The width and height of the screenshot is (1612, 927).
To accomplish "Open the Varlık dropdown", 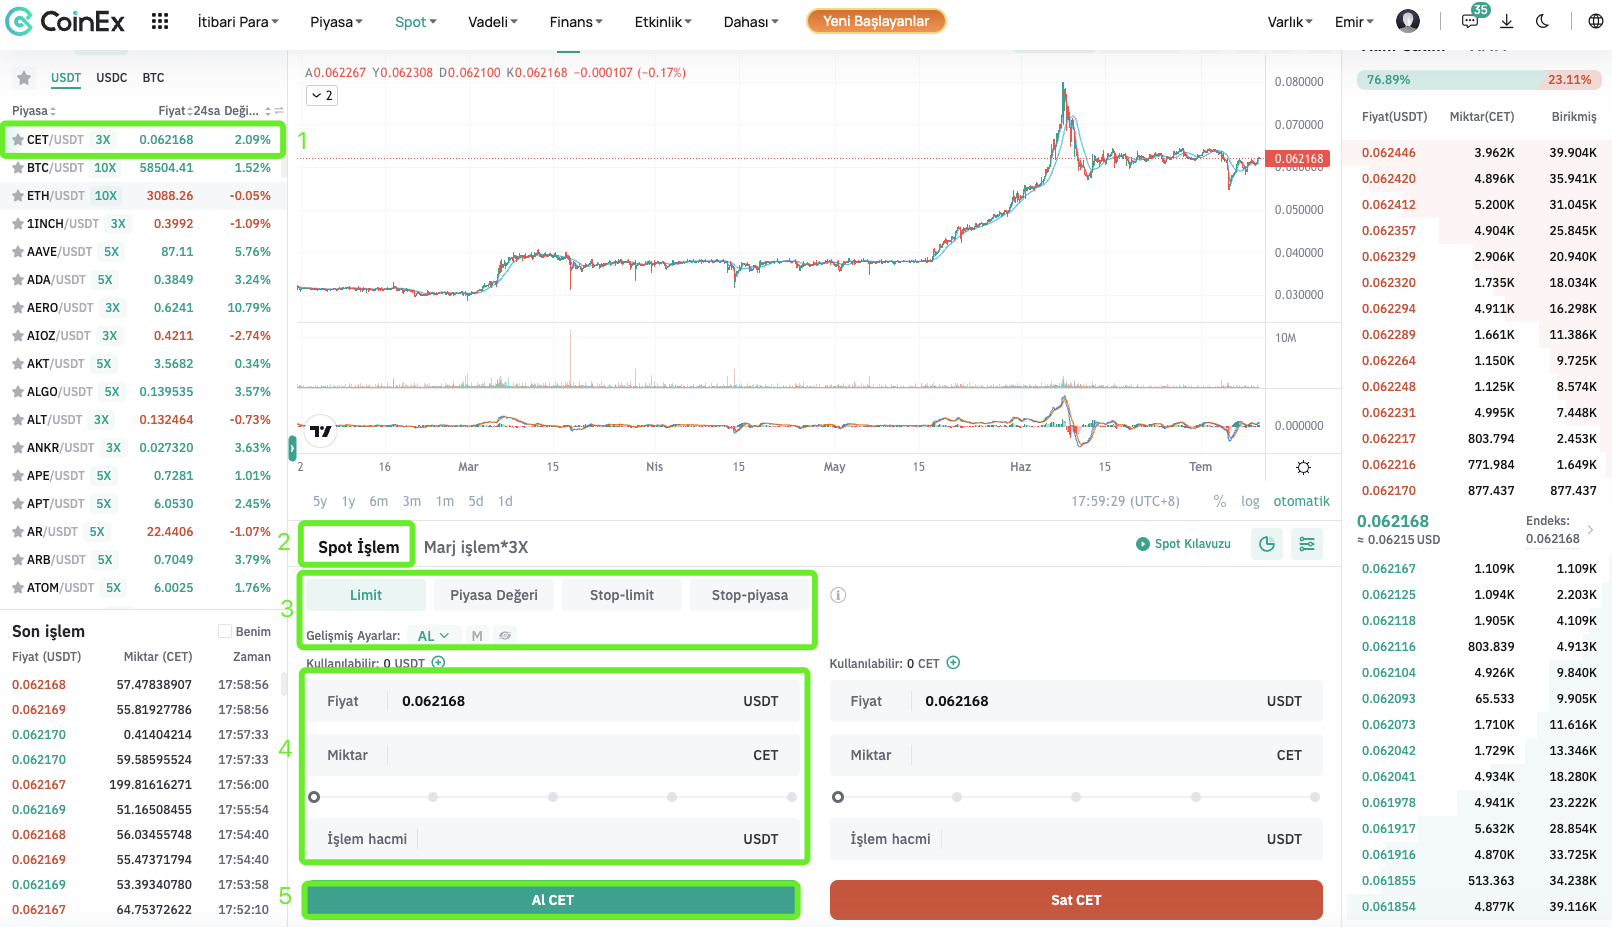I will point(1290,22).
